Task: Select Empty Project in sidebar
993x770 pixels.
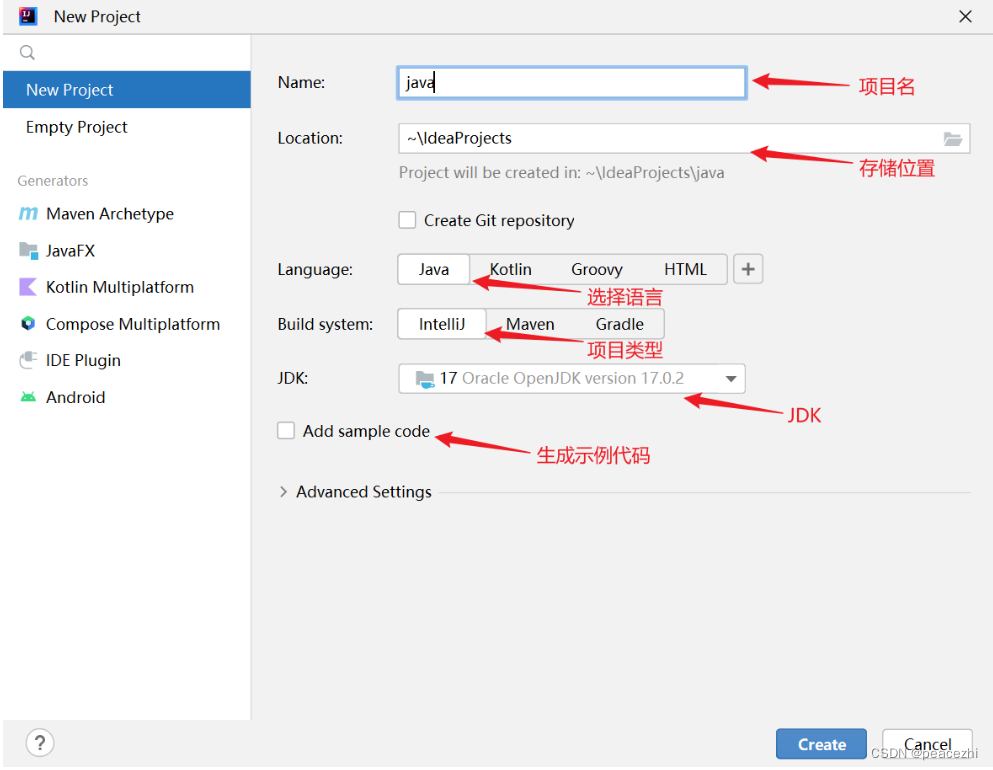Action: (x=77, y=127)
